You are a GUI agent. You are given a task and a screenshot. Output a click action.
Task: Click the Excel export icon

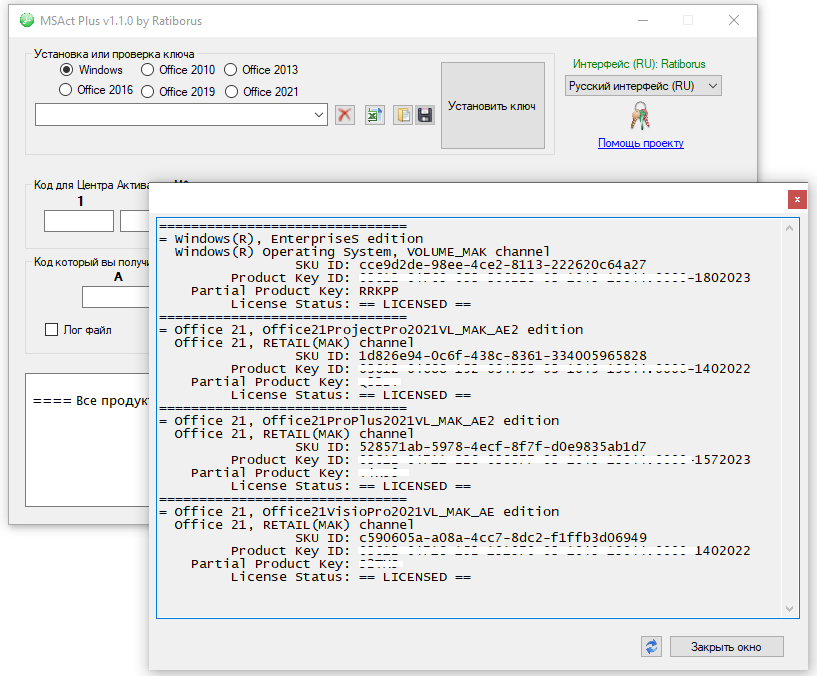click(x=374, y=115)
